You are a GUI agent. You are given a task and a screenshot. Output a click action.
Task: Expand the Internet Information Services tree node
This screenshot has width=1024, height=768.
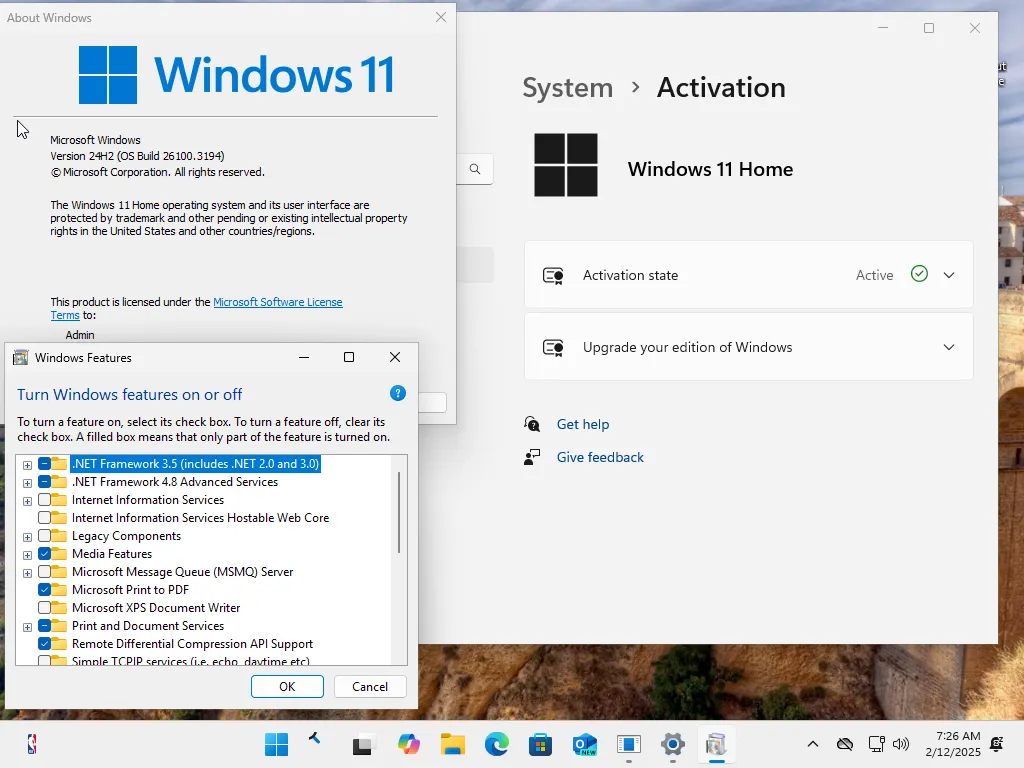(x=28, y=500)
